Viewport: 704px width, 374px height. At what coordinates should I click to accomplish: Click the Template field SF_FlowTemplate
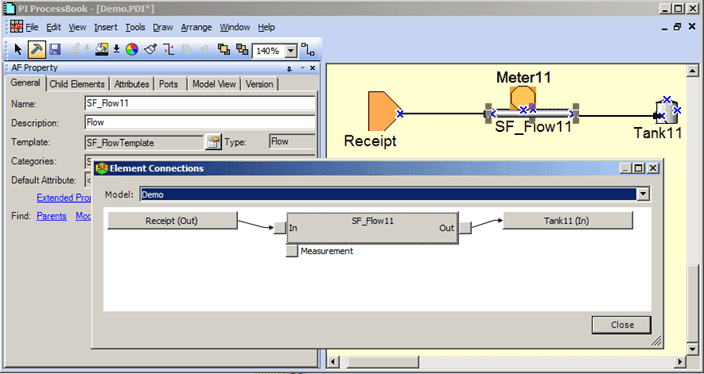coord(144,143)
